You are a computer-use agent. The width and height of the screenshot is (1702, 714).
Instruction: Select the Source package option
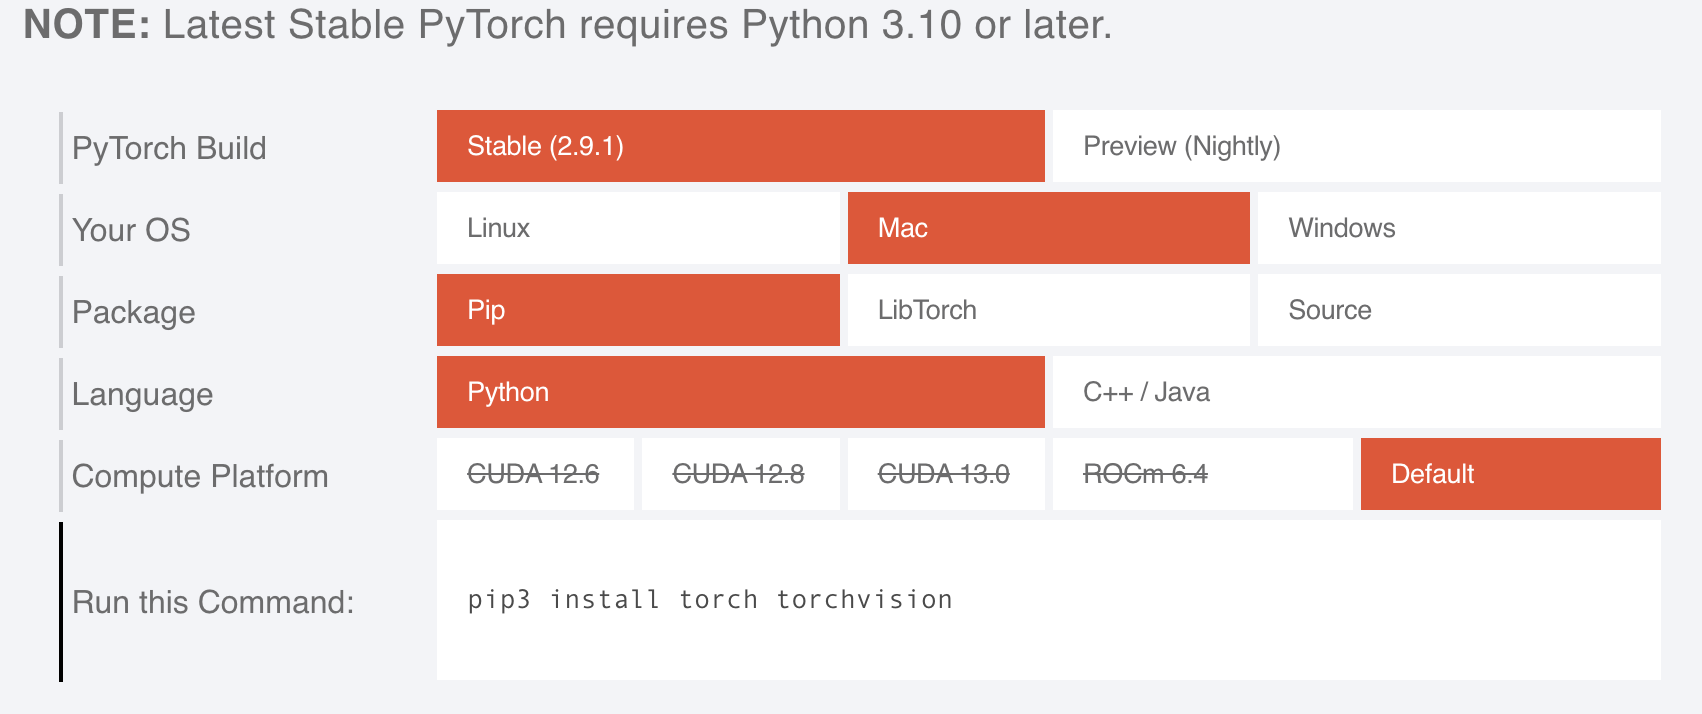(1458, 310)
